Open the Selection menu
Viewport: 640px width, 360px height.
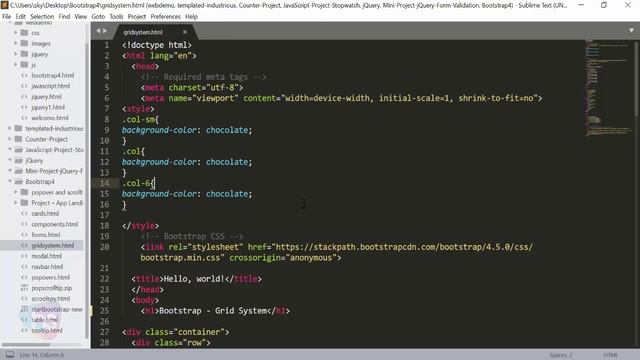42,17
